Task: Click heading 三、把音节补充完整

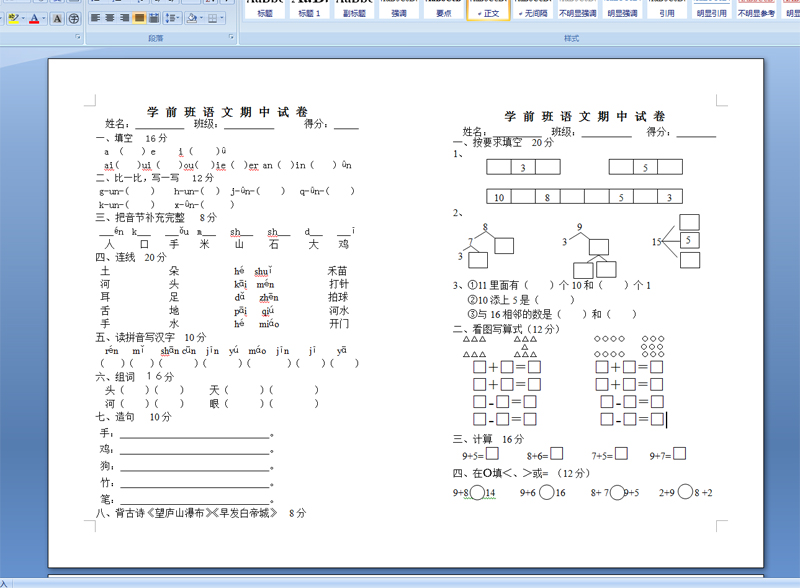Action: point(140,217)
